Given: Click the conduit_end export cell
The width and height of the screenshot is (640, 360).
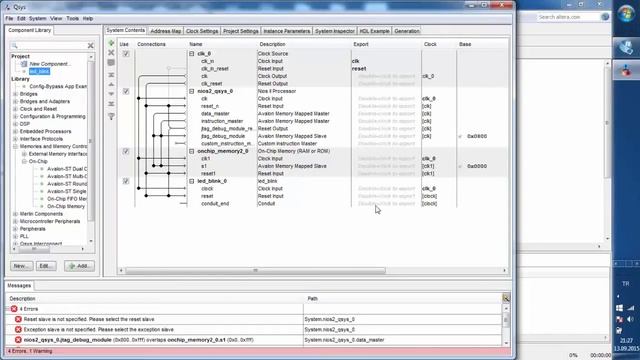Looking at the screenshot, I should (x=386, y=204).
